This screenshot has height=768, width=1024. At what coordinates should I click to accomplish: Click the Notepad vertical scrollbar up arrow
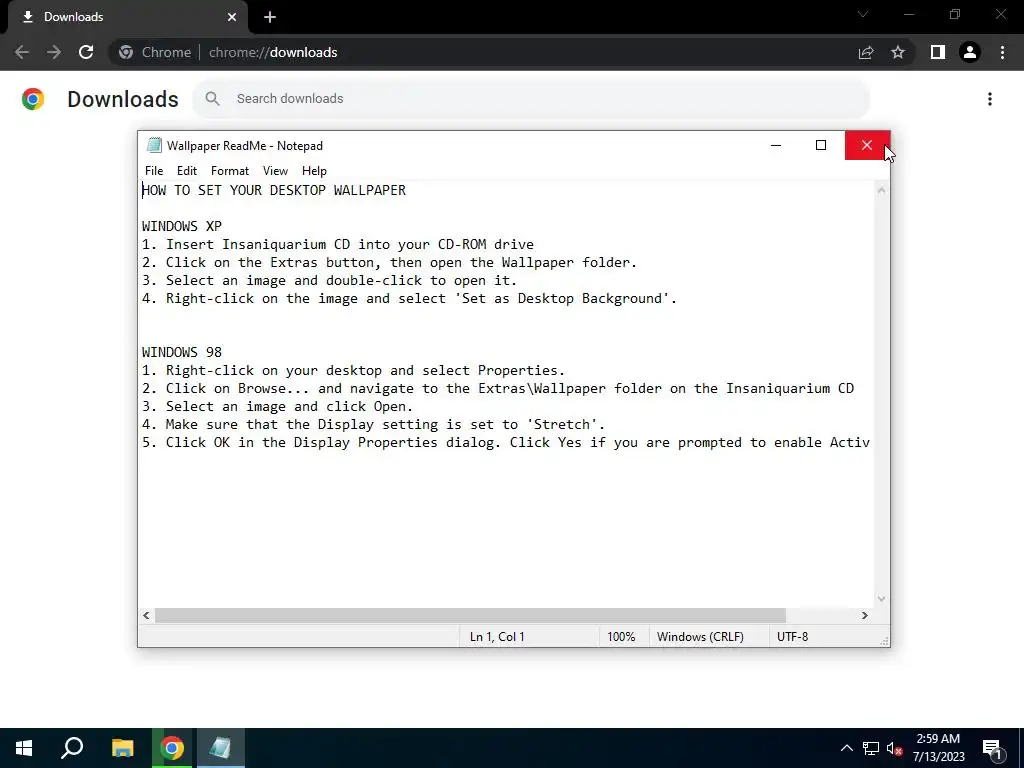point(882,190)
